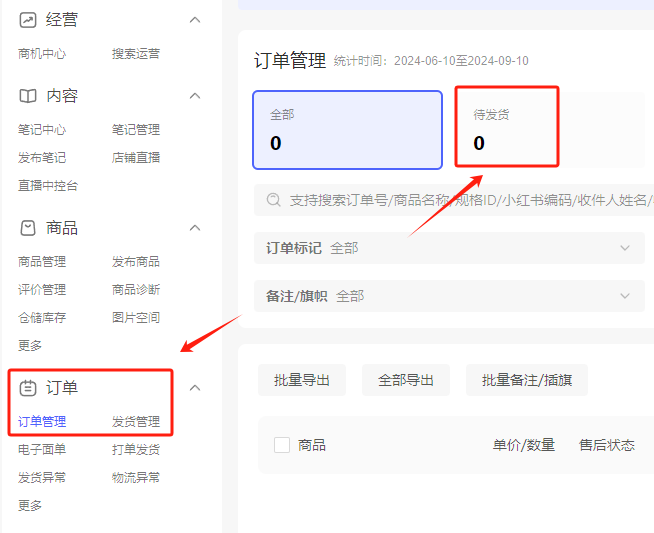
Task: Open 图片空间 in sidebar
Action: click(x=136, y=318)
